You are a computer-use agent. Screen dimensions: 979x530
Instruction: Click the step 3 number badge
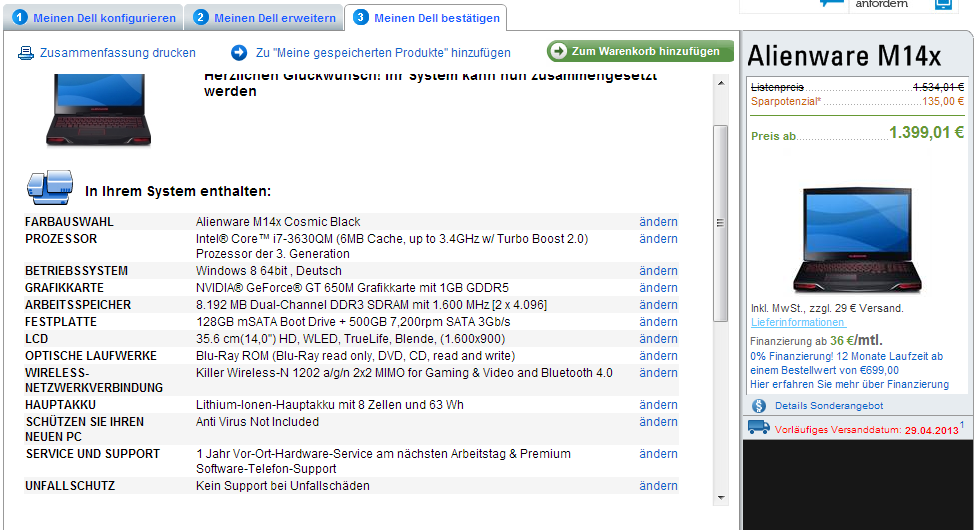(x=360, y=17)
